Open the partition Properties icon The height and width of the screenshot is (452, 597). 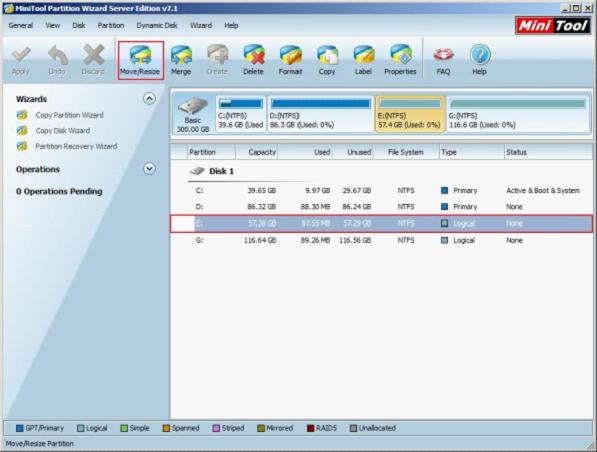pos(401,55)
